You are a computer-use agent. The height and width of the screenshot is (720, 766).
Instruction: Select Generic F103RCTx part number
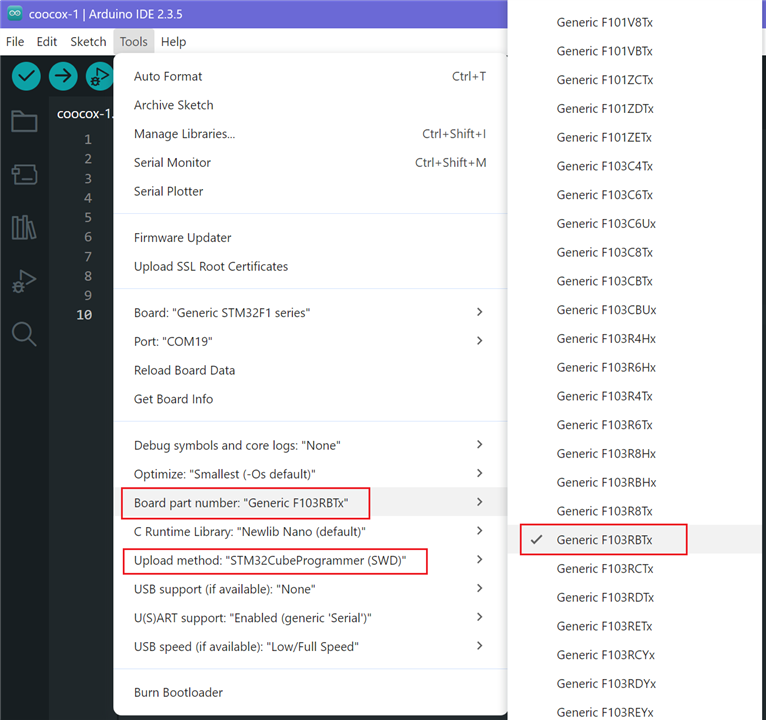634,569
